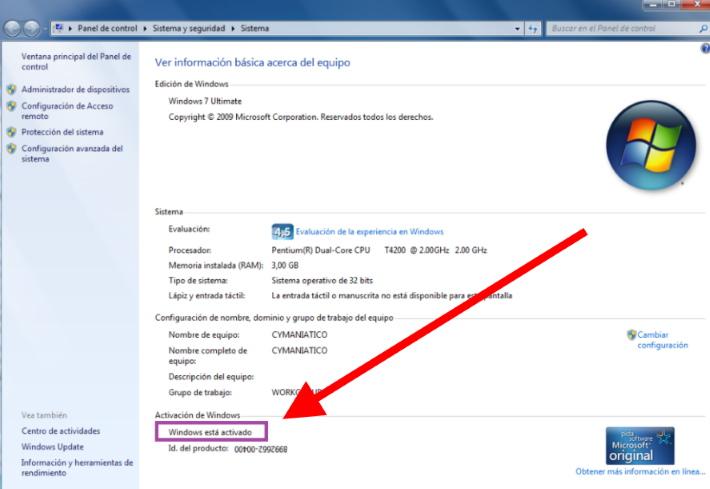Open the address bar history dropdown arrow
This screenshot has height=489, width=710.
click(x=517, y=29)
